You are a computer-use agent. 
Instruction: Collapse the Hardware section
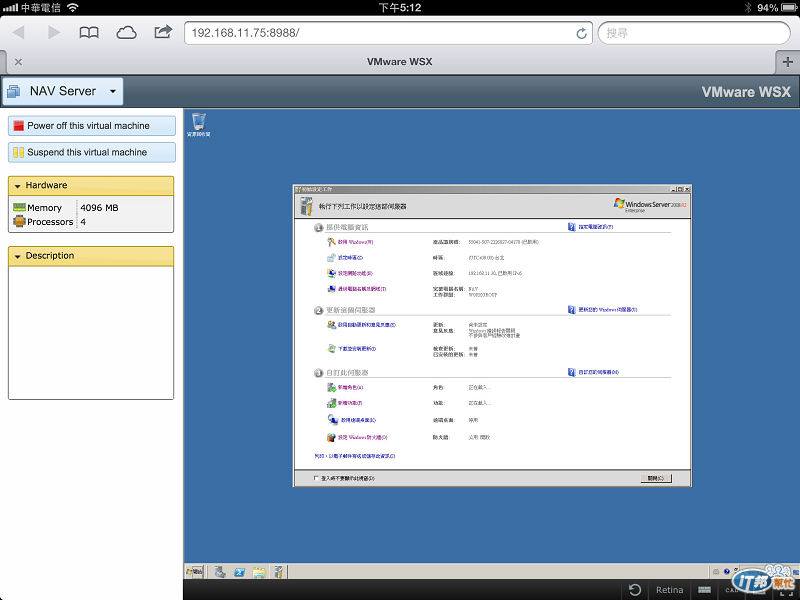91,185
